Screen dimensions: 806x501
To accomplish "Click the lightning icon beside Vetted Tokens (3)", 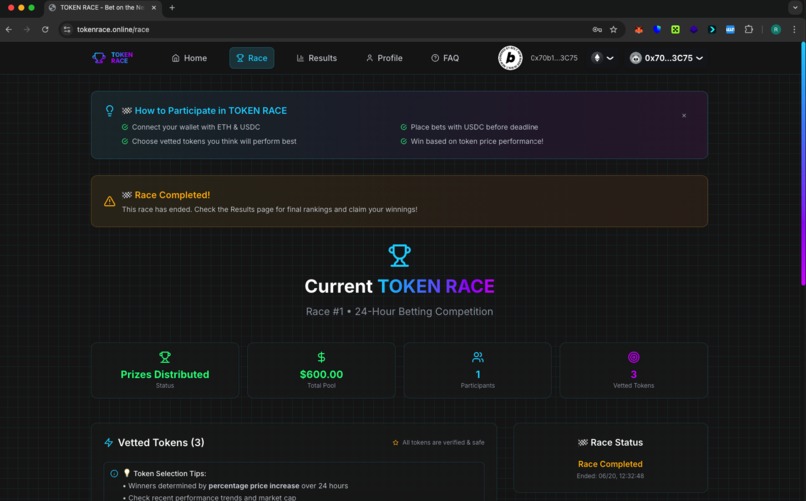I will (108, 442).
